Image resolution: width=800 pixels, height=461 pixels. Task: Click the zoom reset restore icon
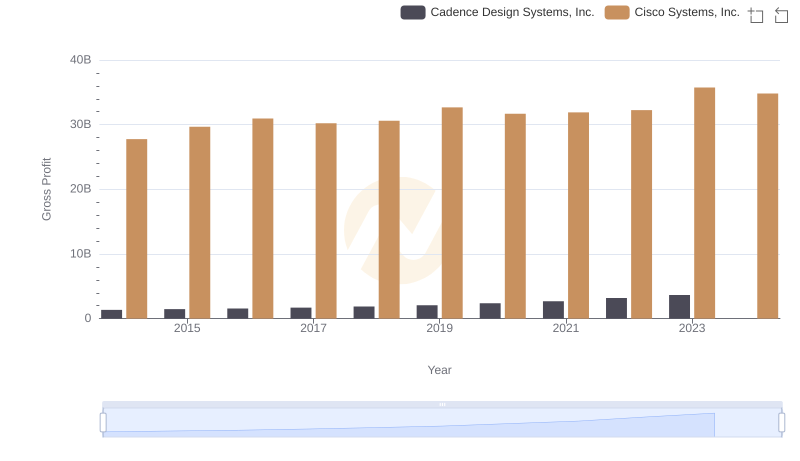(x=781, y=15)
